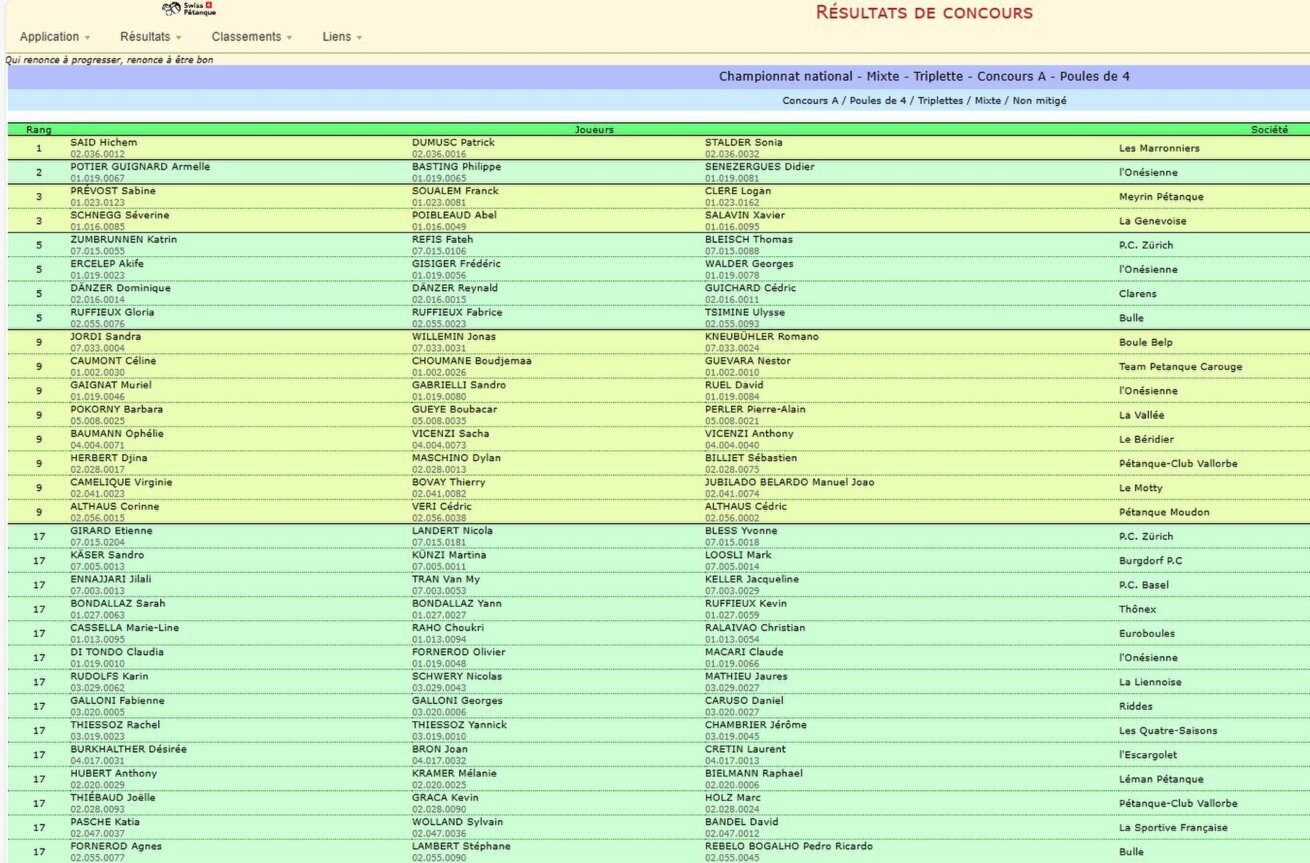Expand the Liens dropdown arrow
1310x863 pixels.
(x=359, y=38)
